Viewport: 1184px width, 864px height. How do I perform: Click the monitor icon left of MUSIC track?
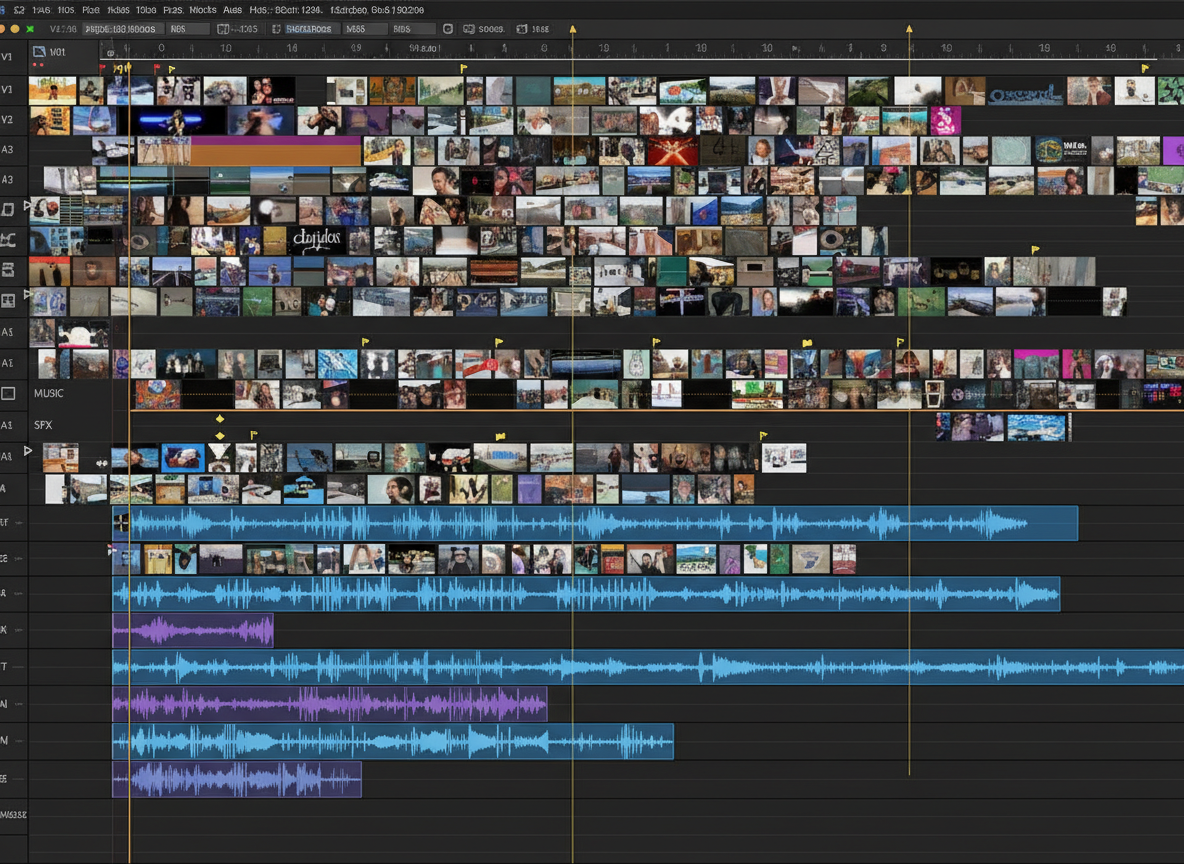coord(8,394)
